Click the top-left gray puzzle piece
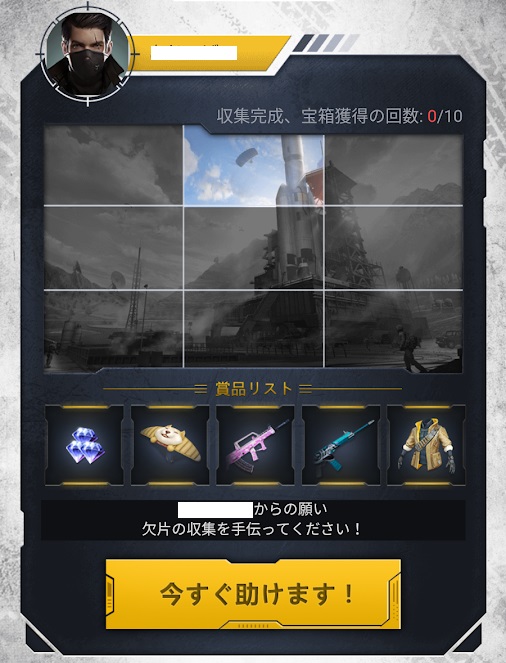Screen dimensions: 506x663 pyautogui.click(x=113, y=165)
